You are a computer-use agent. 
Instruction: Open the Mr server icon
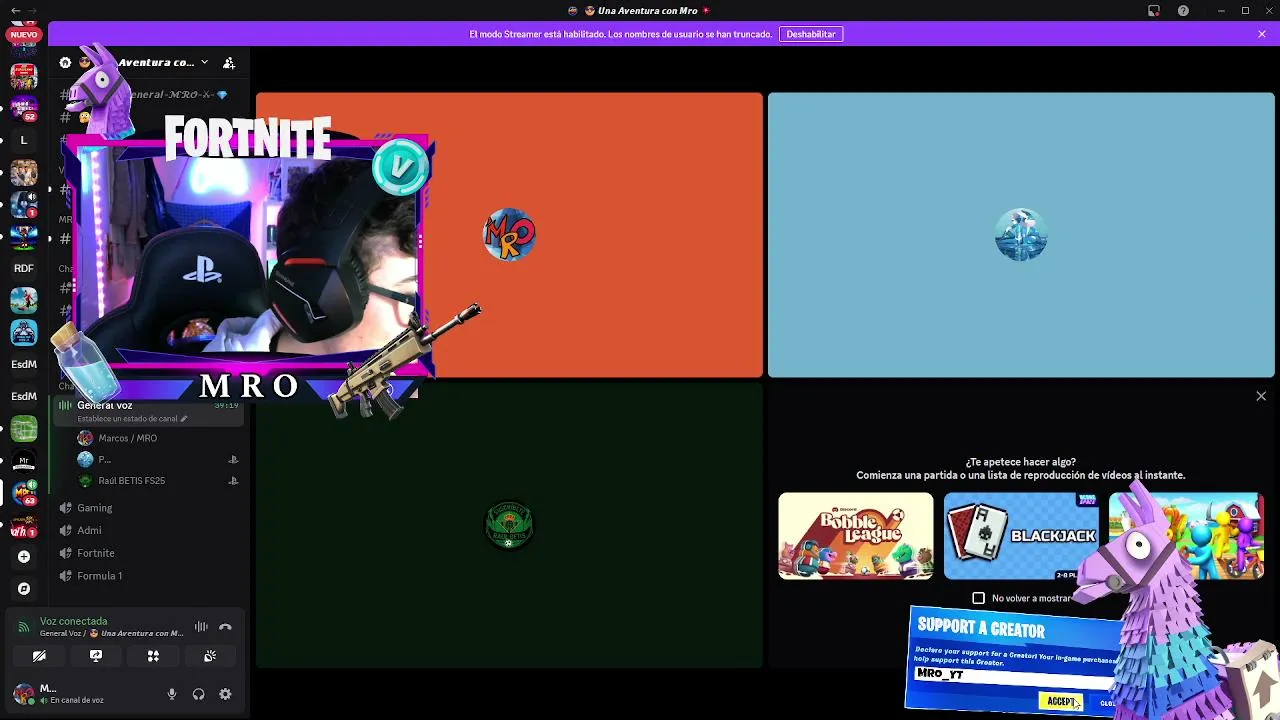(24, 461)
